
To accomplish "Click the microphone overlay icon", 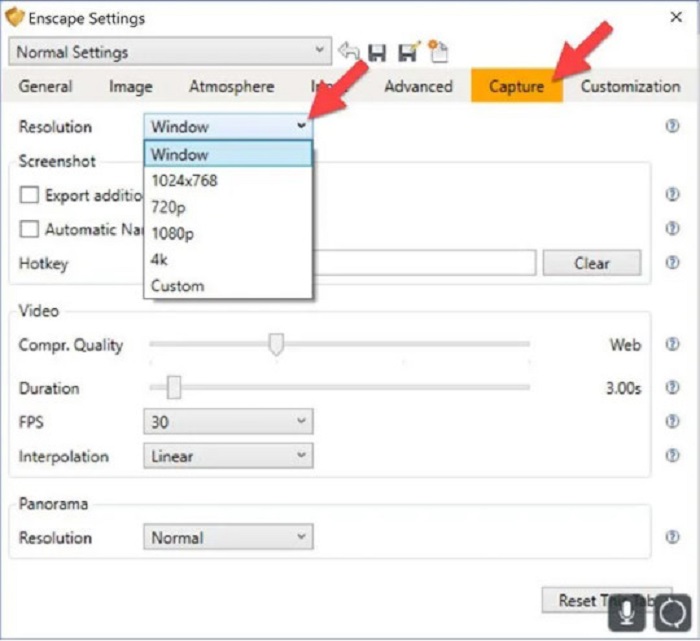I will (626, 610).
